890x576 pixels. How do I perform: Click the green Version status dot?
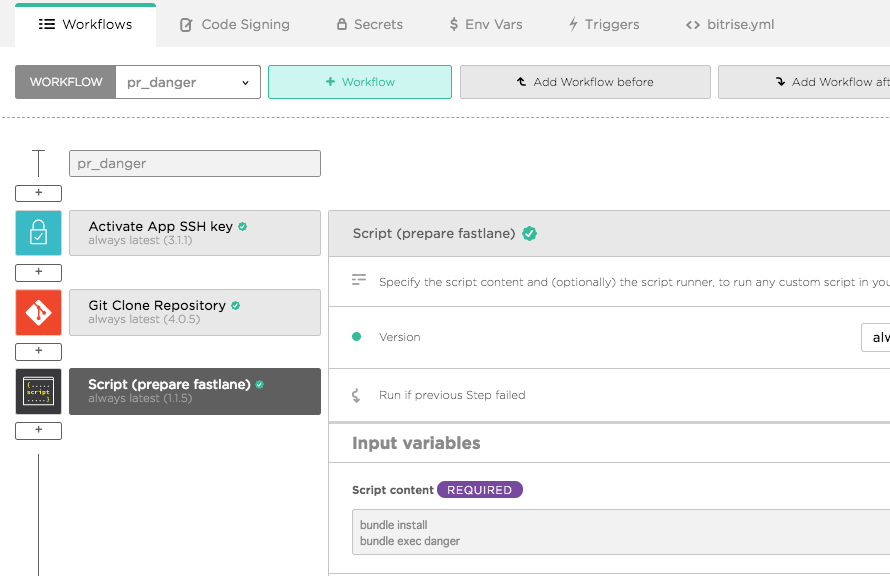point(356,337)
